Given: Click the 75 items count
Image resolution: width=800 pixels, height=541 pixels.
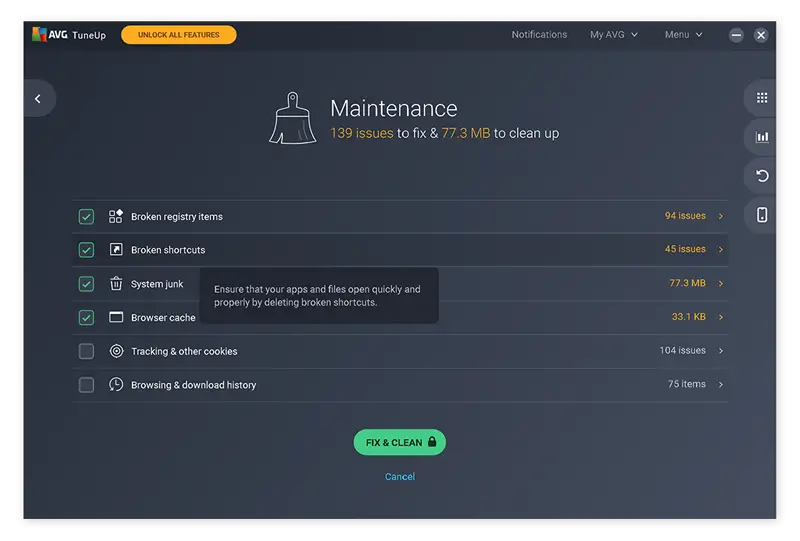Looking at the screenshot, I should [x=687, y=384].
